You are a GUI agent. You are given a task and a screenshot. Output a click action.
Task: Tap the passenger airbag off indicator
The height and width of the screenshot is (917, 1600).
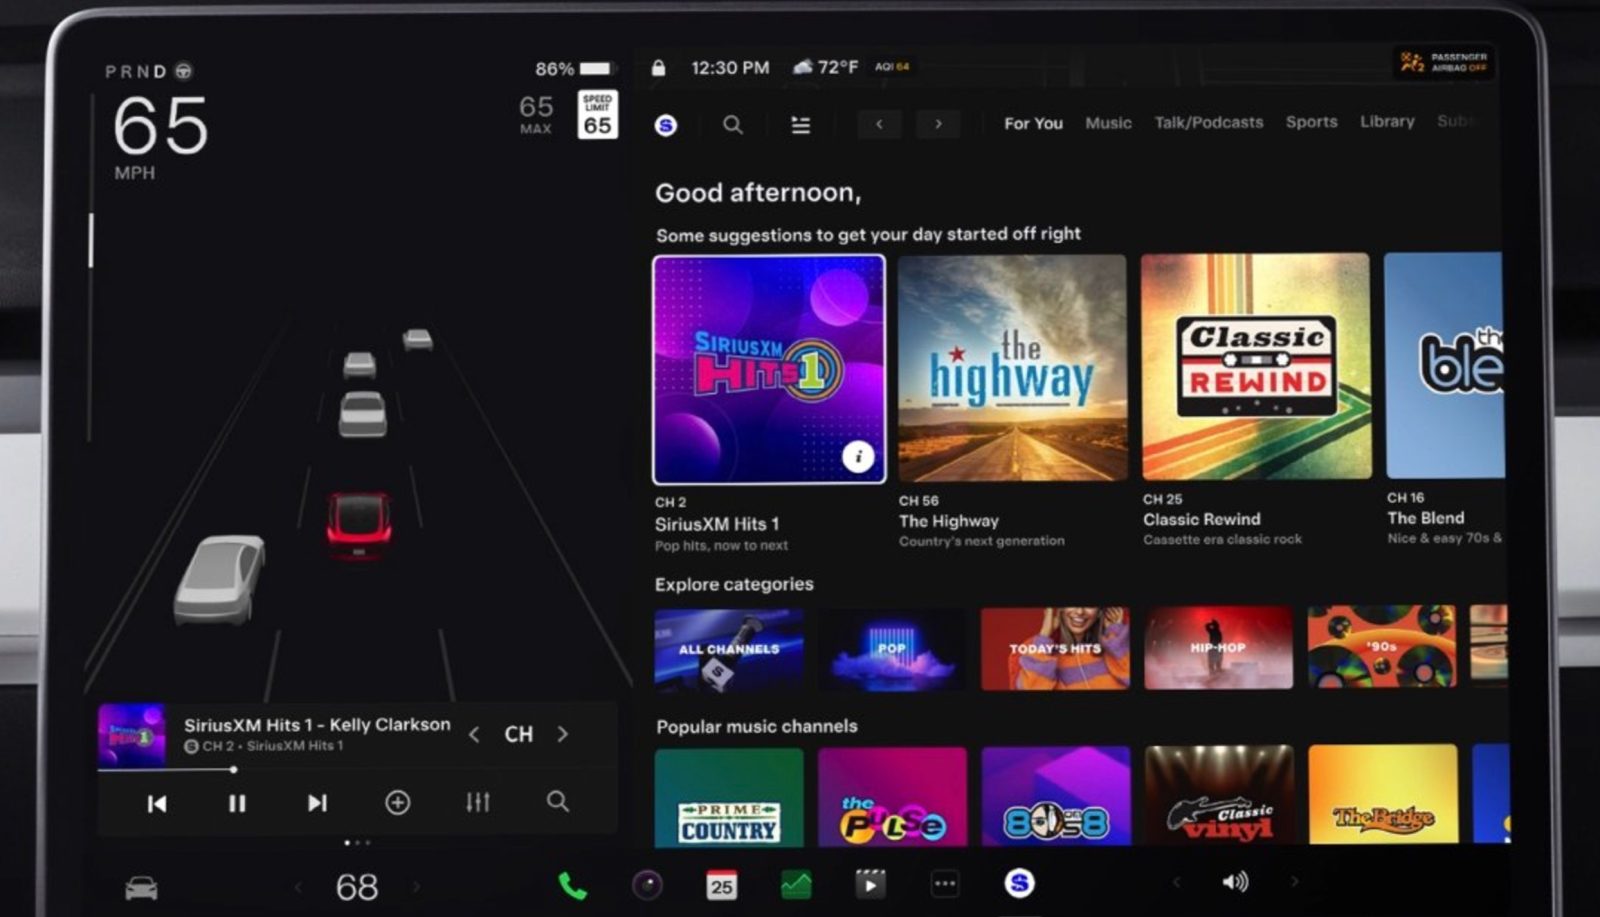click(x=1443, y=62)
